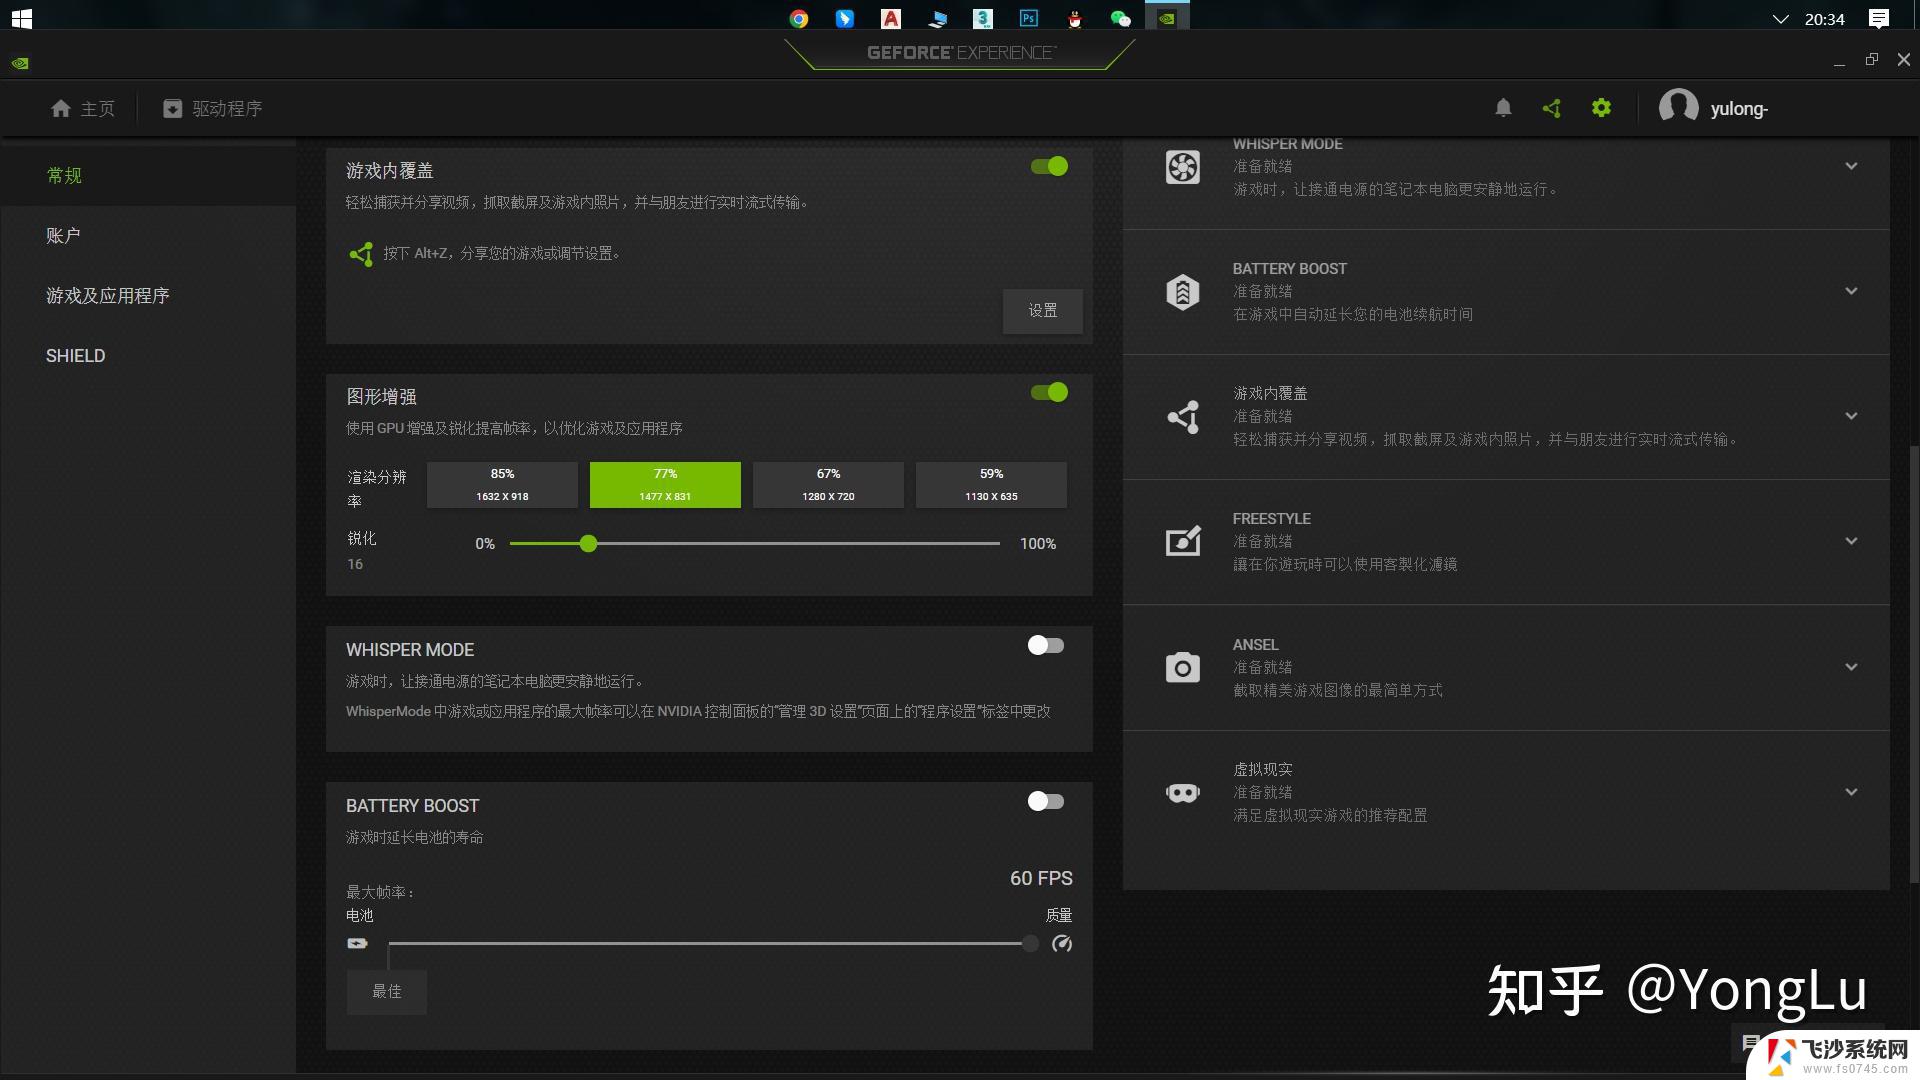Set the sharpening slider track to 100%
Image resolution: width=1920 pixels, height=1080 pixels.
tap(998, 543)
